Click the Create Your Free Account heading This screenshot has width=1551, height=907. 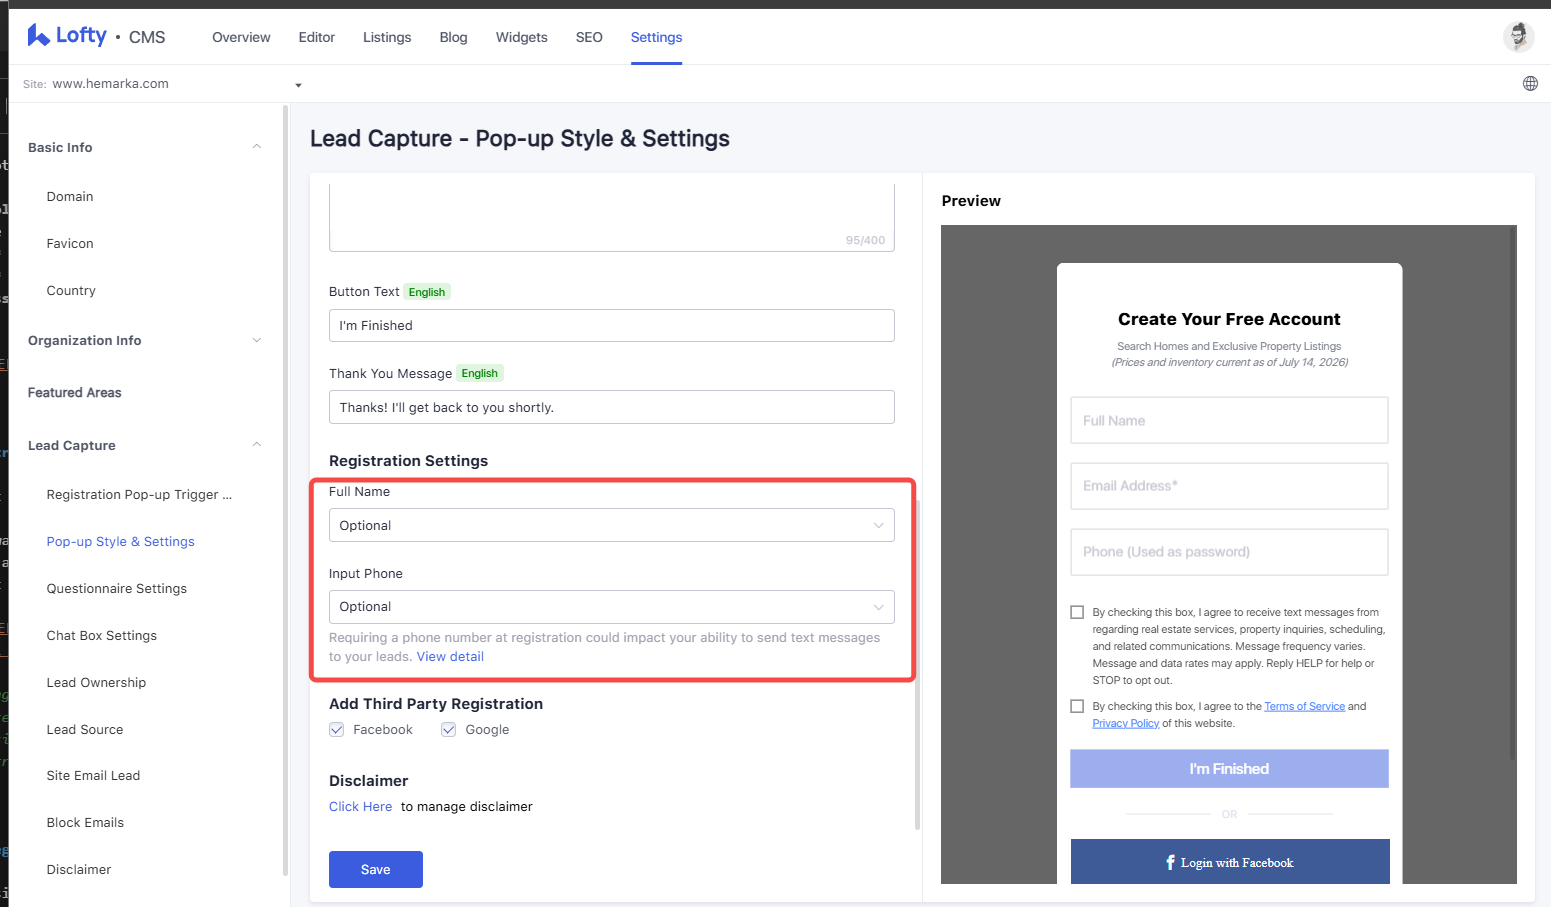click(1229, 319)
